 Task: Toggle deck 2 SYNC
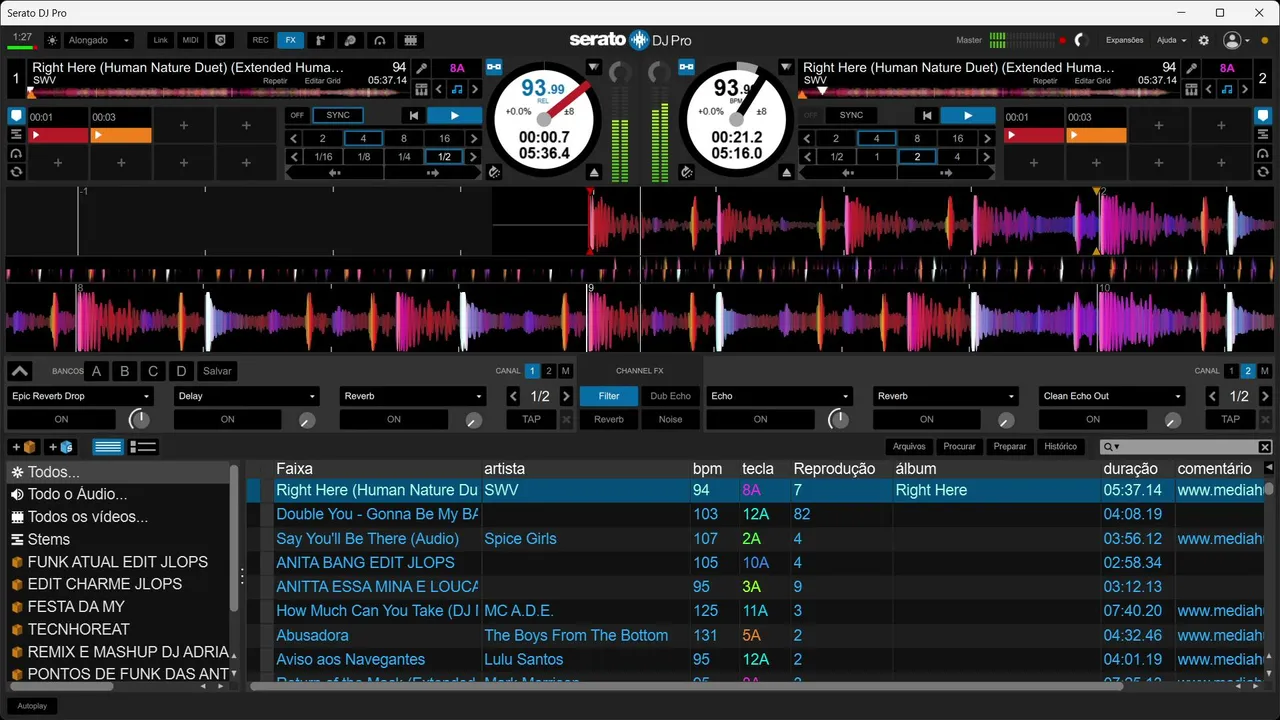pyautogui.click(x=851, y=115)
